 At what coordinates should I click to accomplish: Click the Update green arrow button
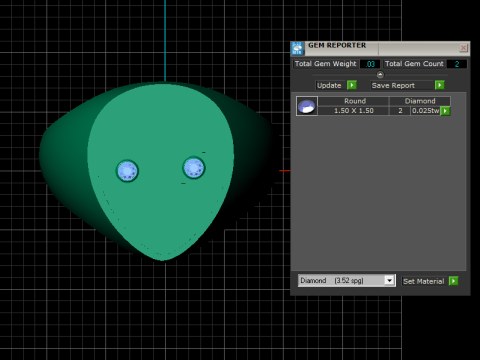pos(352,85)
